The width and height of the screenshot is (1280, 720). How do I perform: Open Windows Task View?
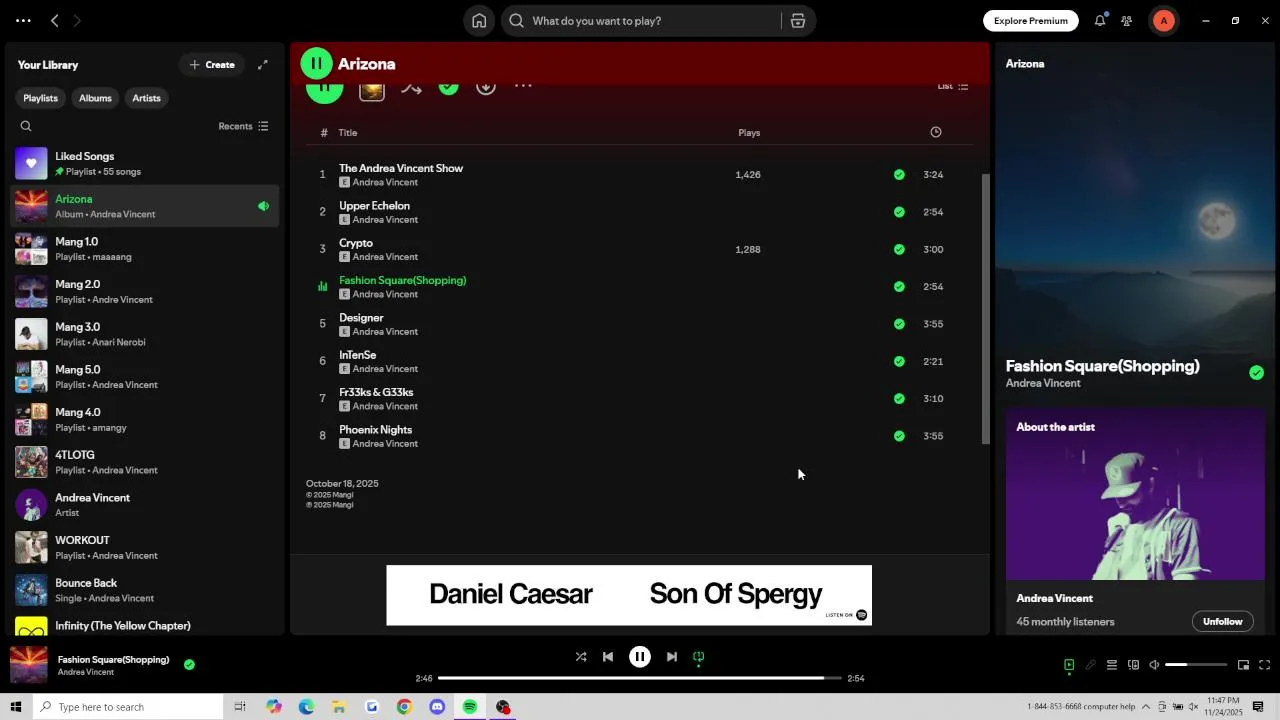[x=240, y=707]
